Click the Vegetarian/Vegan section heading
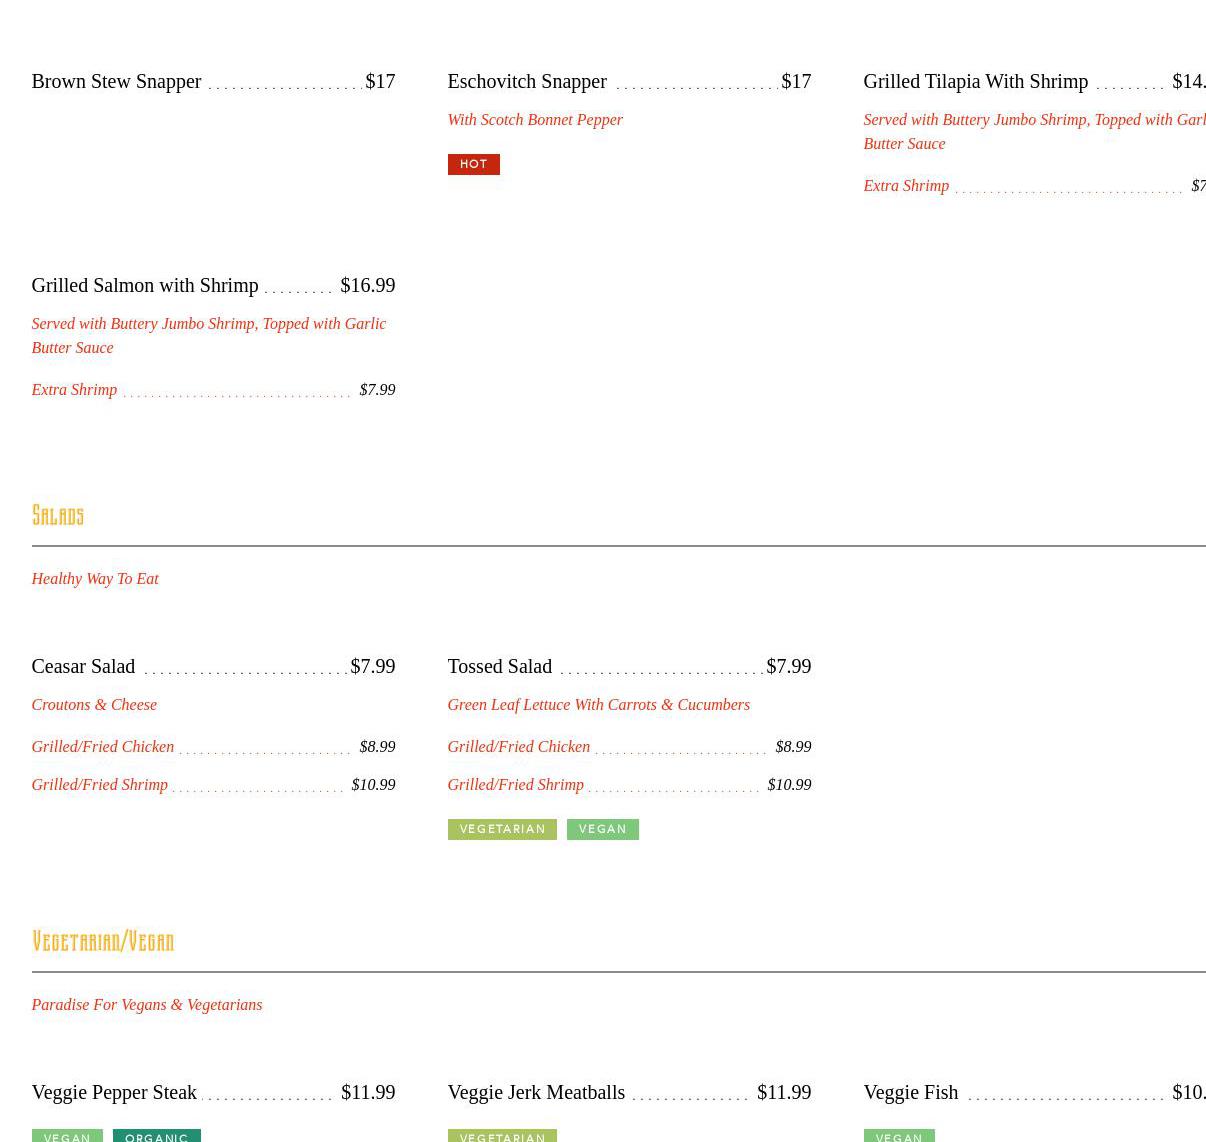This screenshot has height=1142, width=1206. [x=103, y=942]
